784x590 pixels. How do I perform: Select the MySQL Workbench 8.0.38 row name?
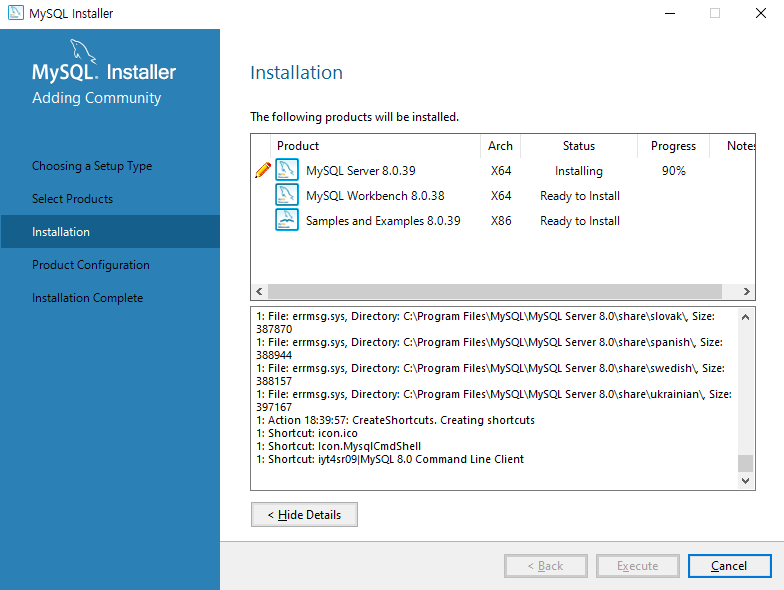pos(375,196)
